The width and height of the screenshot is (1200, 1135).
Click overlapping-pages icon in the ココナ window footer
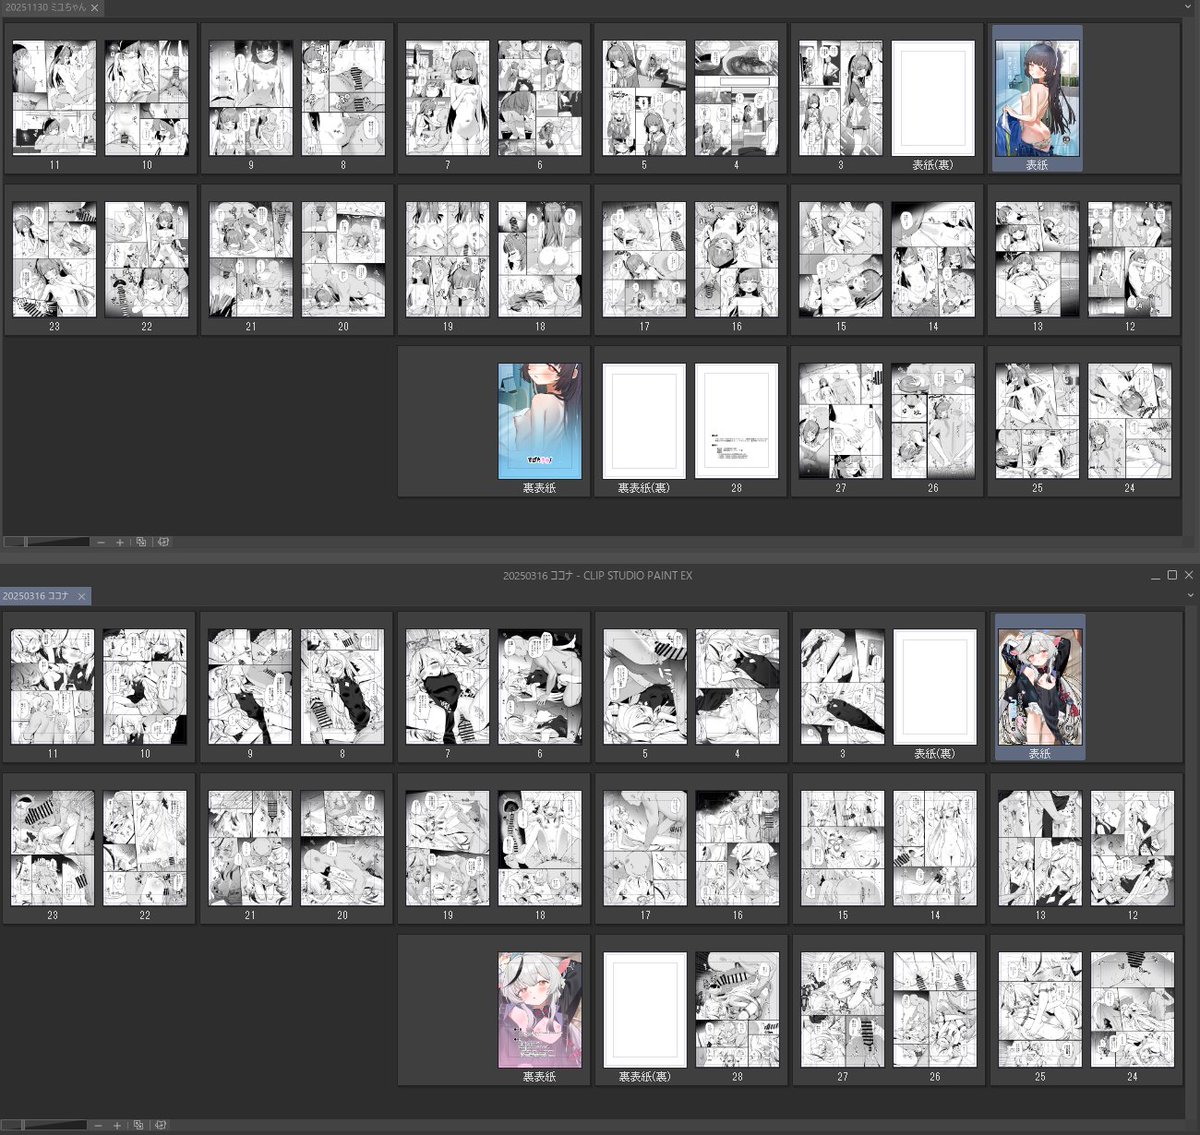click(139, 1125)
